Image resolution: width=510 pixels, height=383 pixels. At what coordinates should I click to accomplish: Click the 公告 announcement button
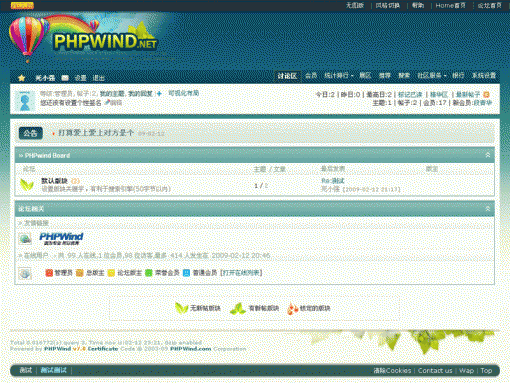pyautogui.click(x=31, y=133)
